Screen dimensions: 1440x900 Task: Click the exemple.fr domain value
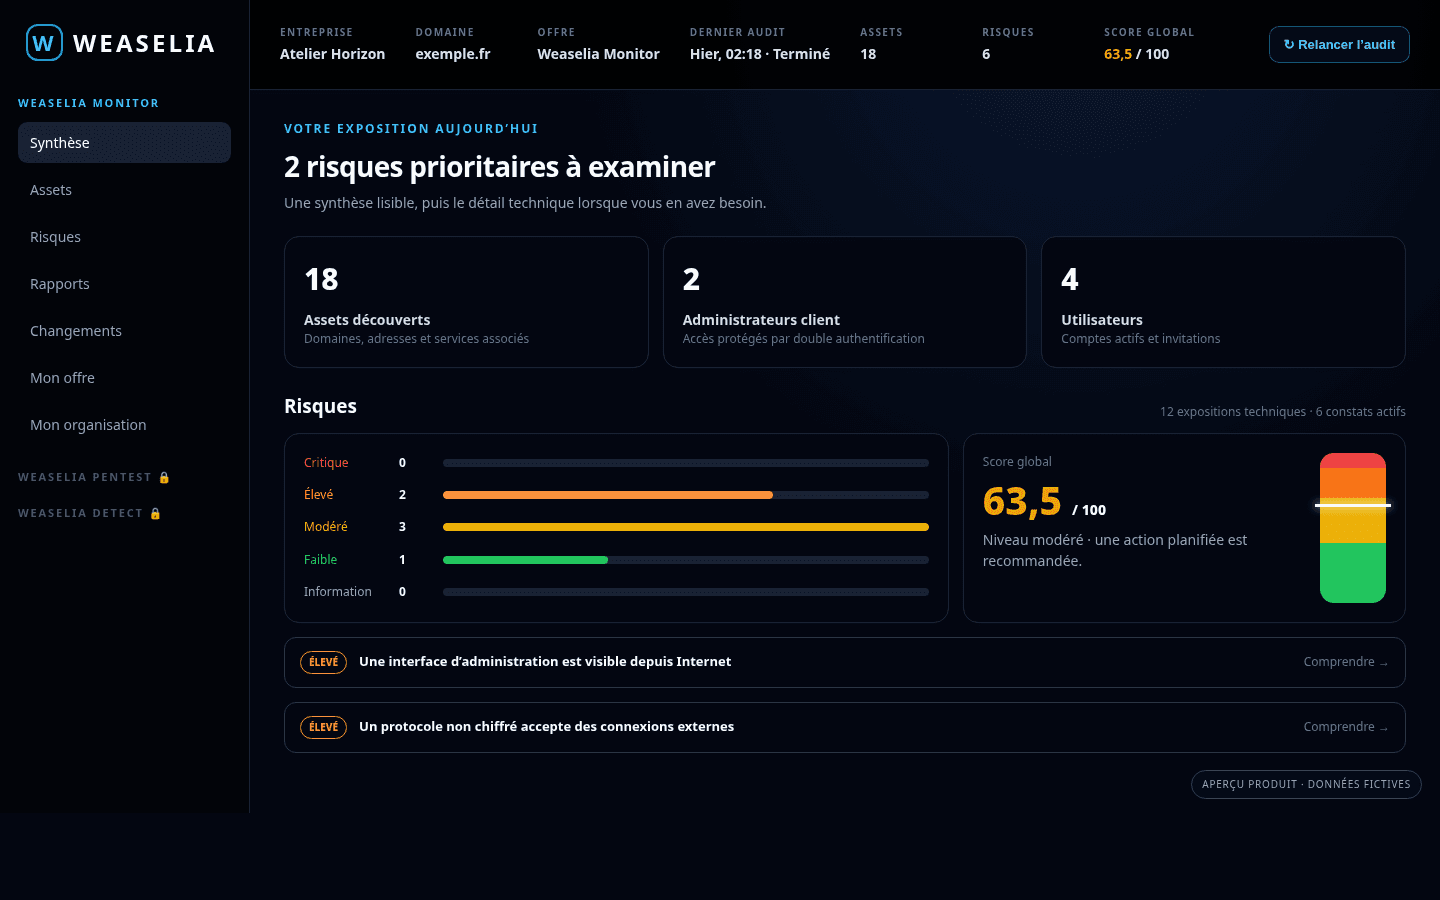pyautogui.click(x=453, y=54)
